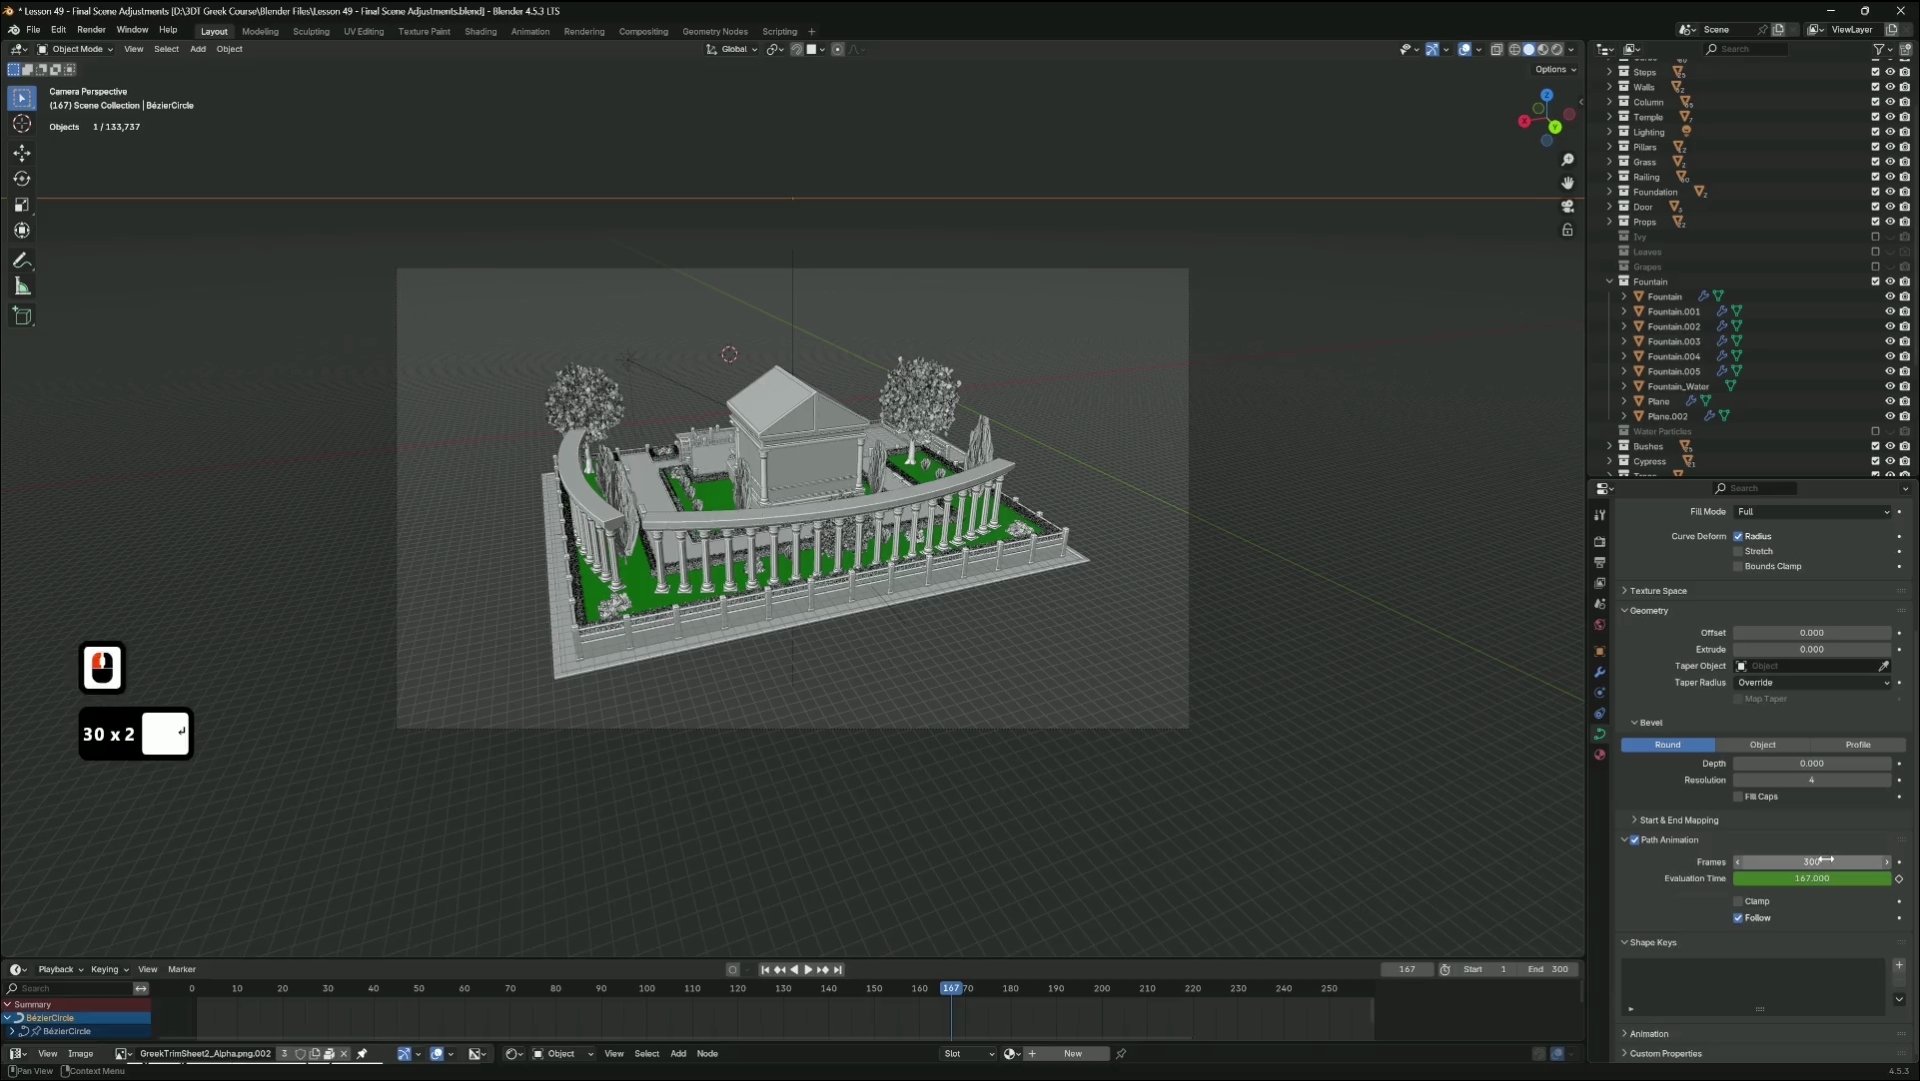Image resolution: width=1920 pixels, height=1081 pixels.
Task: Select the Rotate tool
Action: pos(22,179)
